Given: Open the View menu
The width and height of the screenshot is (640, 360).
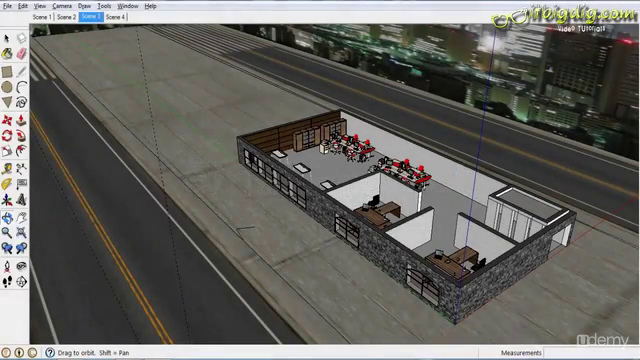Looking at the screenshot, I should (x=40, y=6).
